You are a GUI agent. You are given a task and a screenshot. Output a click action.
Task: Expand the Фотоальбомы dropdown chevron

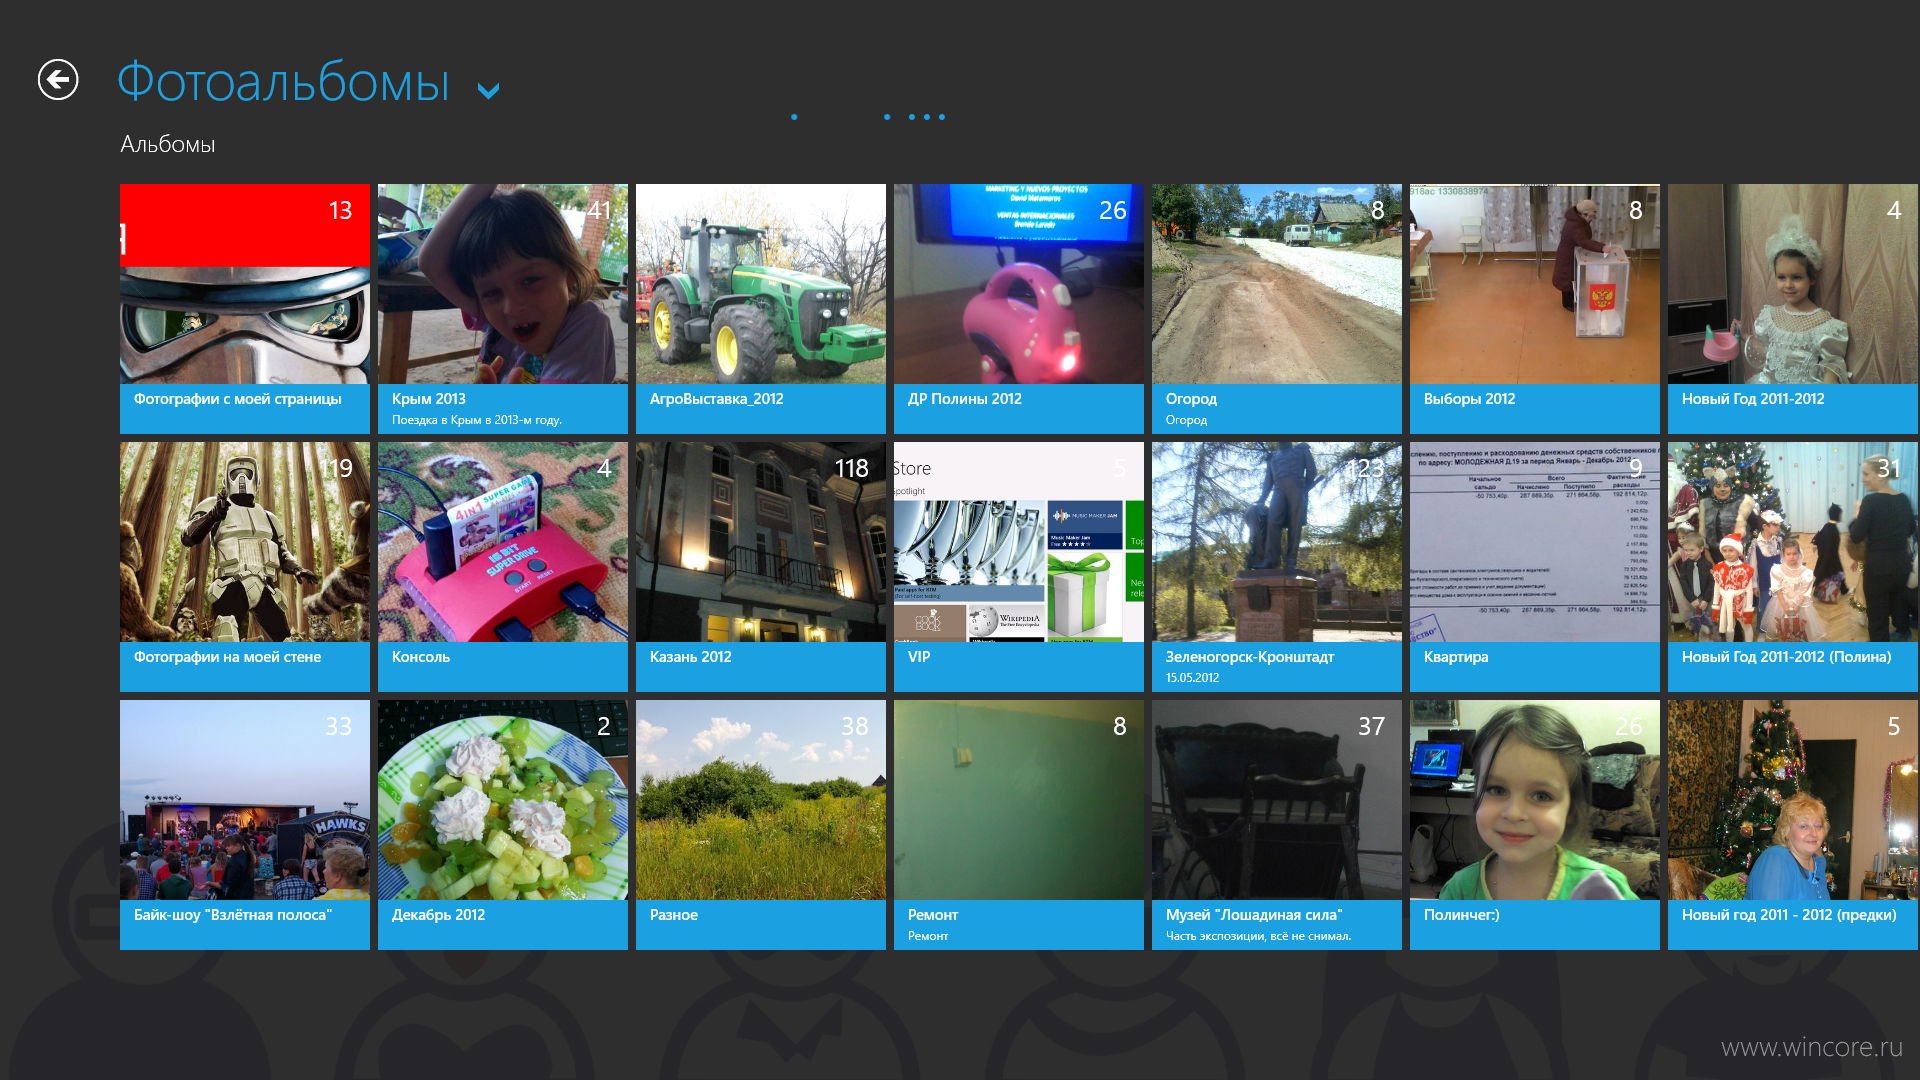coord(488,92)
